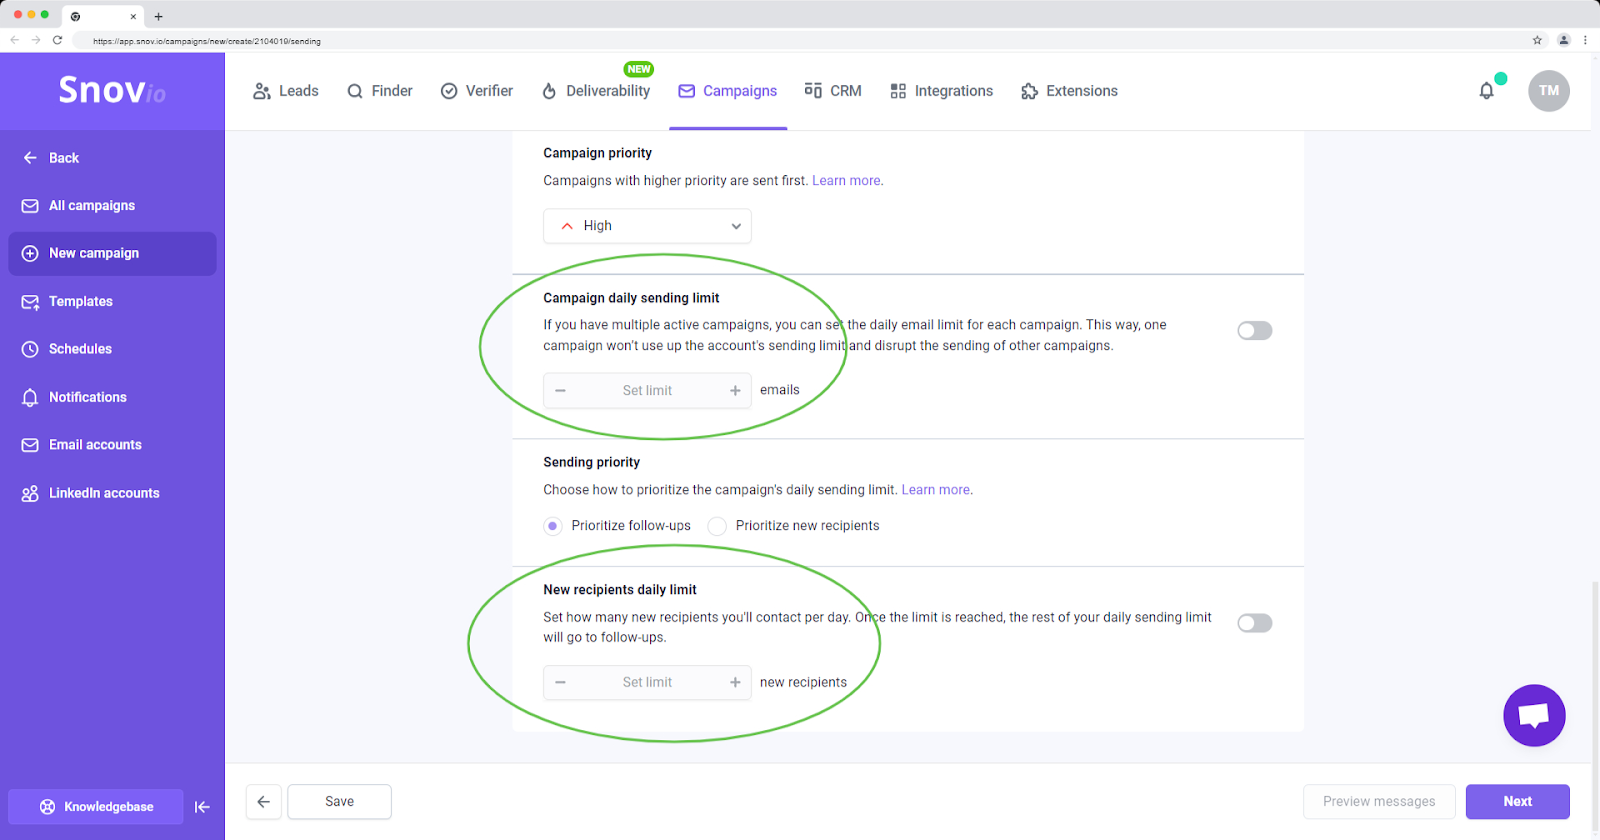The height and width of the screenshot is (840, 1600).
Task: Click the Preview messages button
Action: pos(1379,802)
